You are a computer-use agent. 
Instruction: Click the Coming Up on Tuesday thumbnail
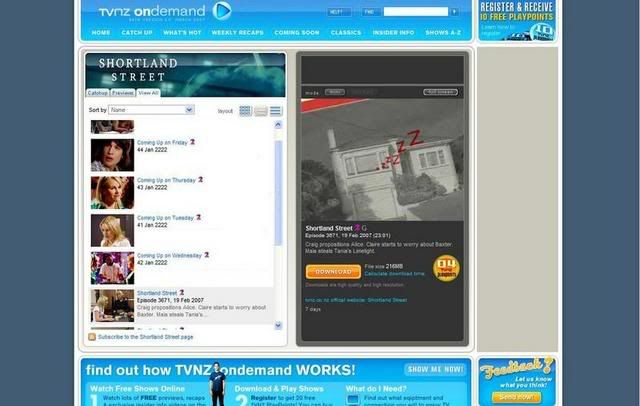(112, 231)
